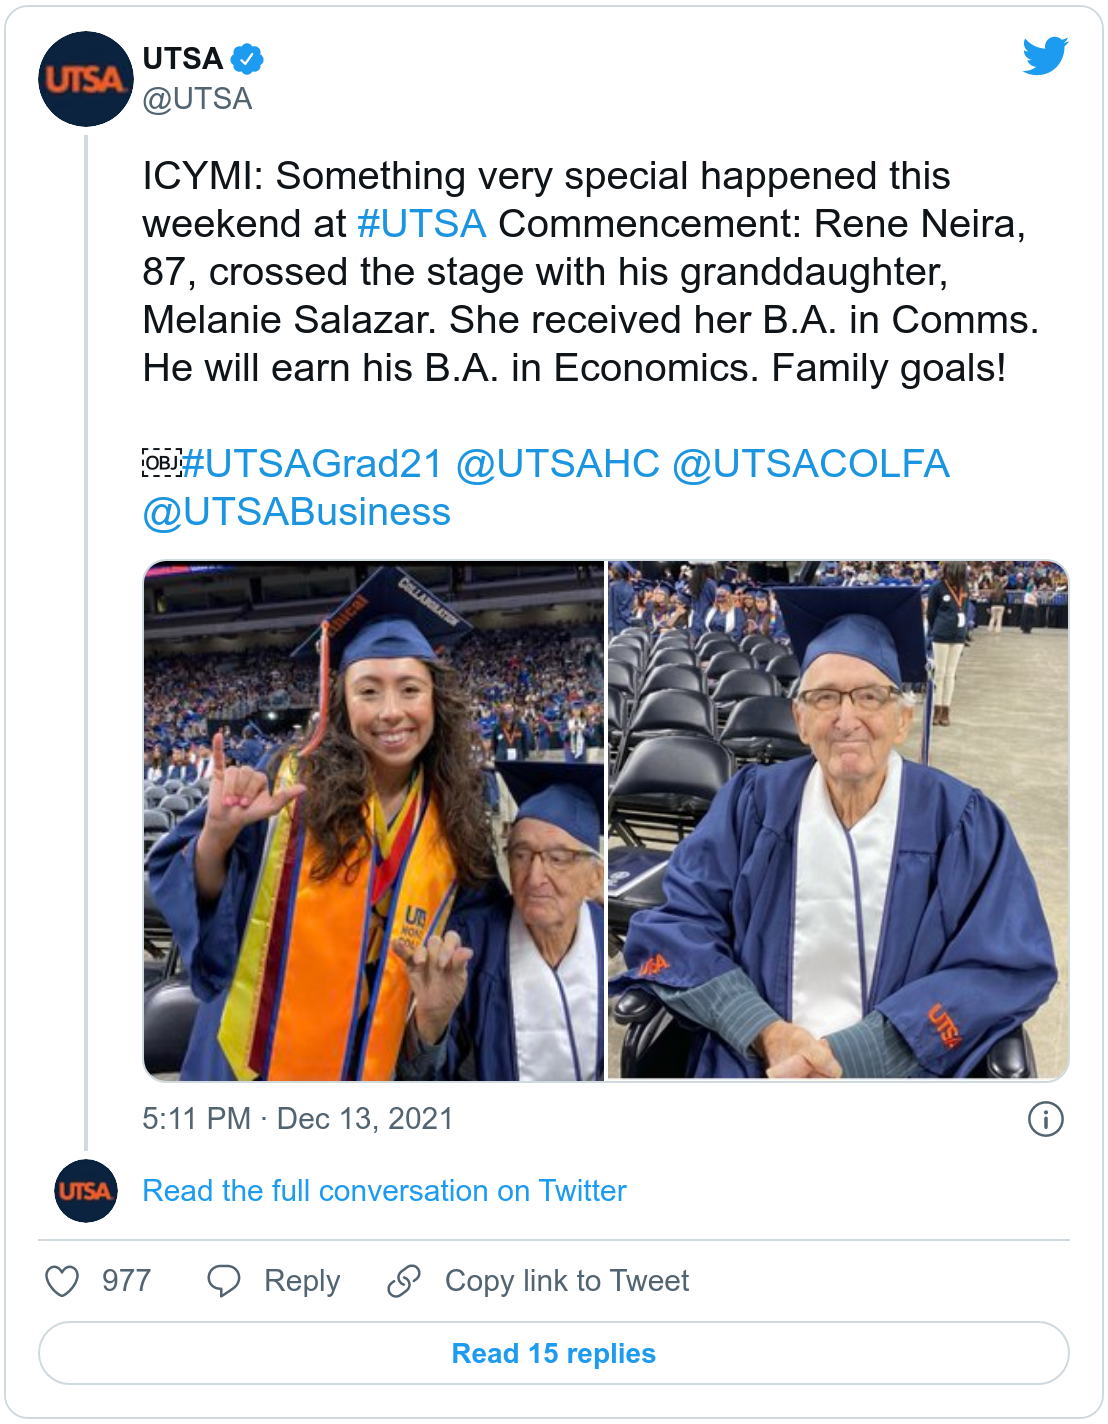Click the reply speech bubble icon

coord(224,1281)
